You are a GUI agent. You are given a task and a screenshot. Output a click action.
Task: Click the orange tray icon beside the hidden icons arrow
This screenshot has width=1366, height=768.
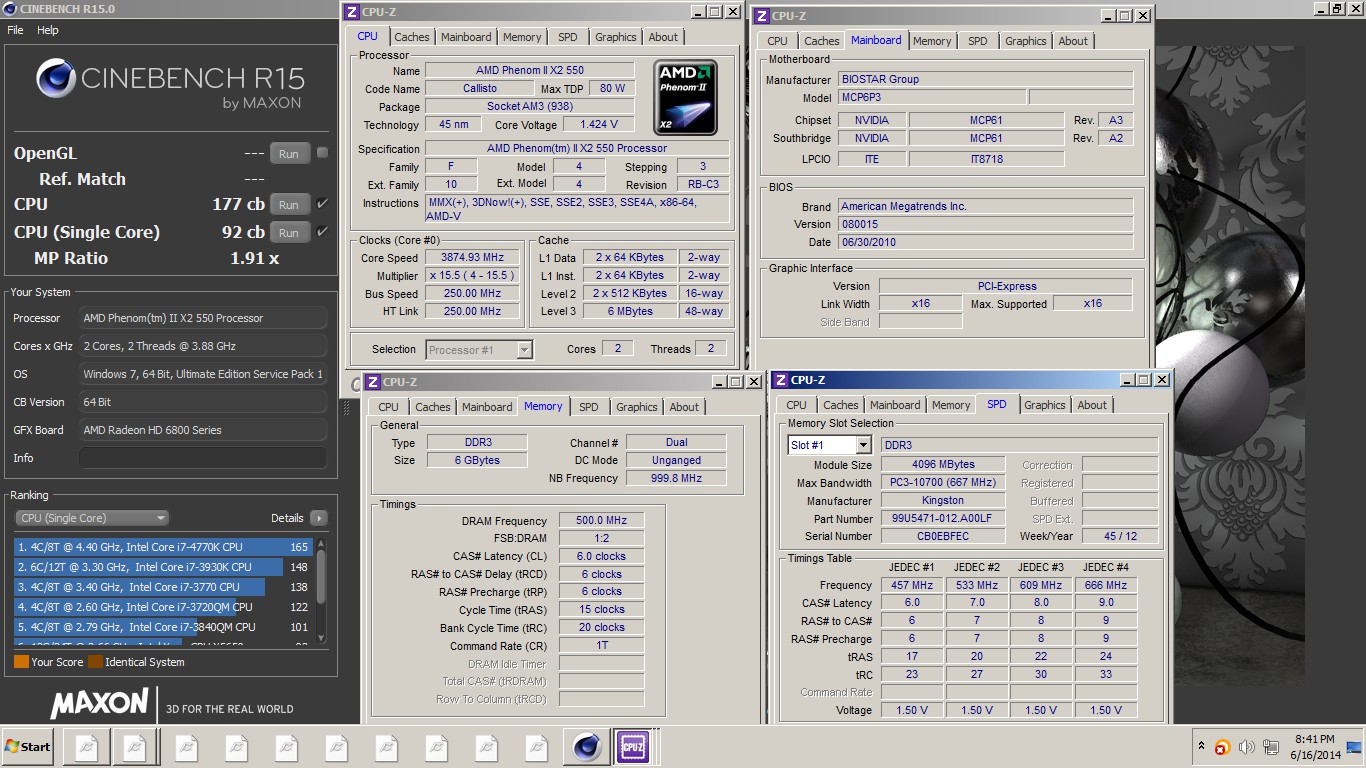[1222, 747]
